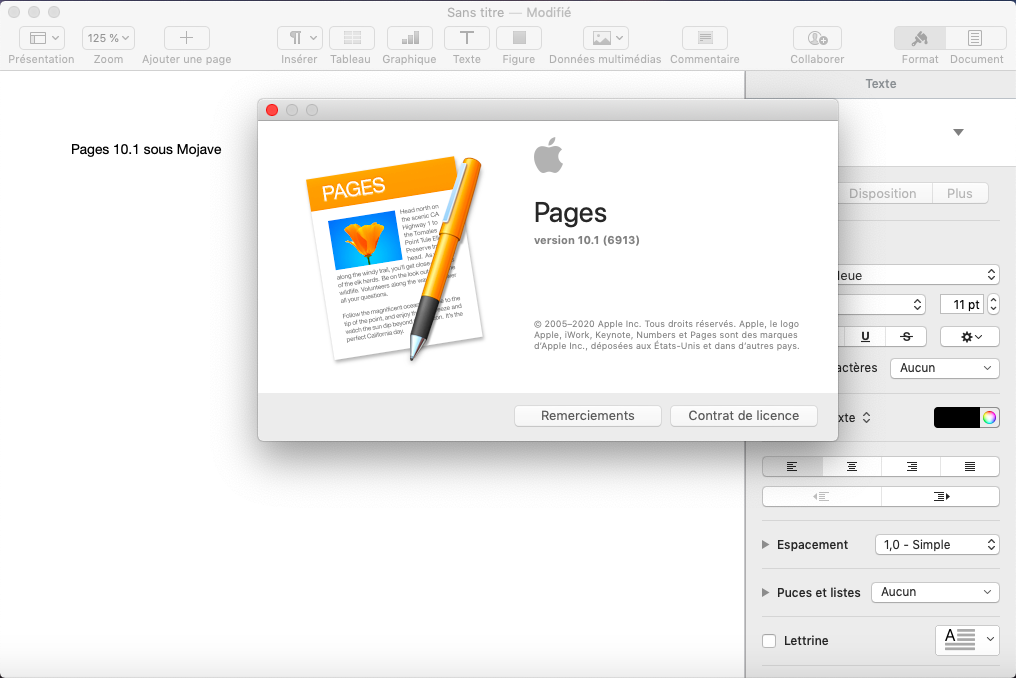Screen dimensions: 1016x678
Task: Click the Collaborer icon
Action: (x=817, y=38)
